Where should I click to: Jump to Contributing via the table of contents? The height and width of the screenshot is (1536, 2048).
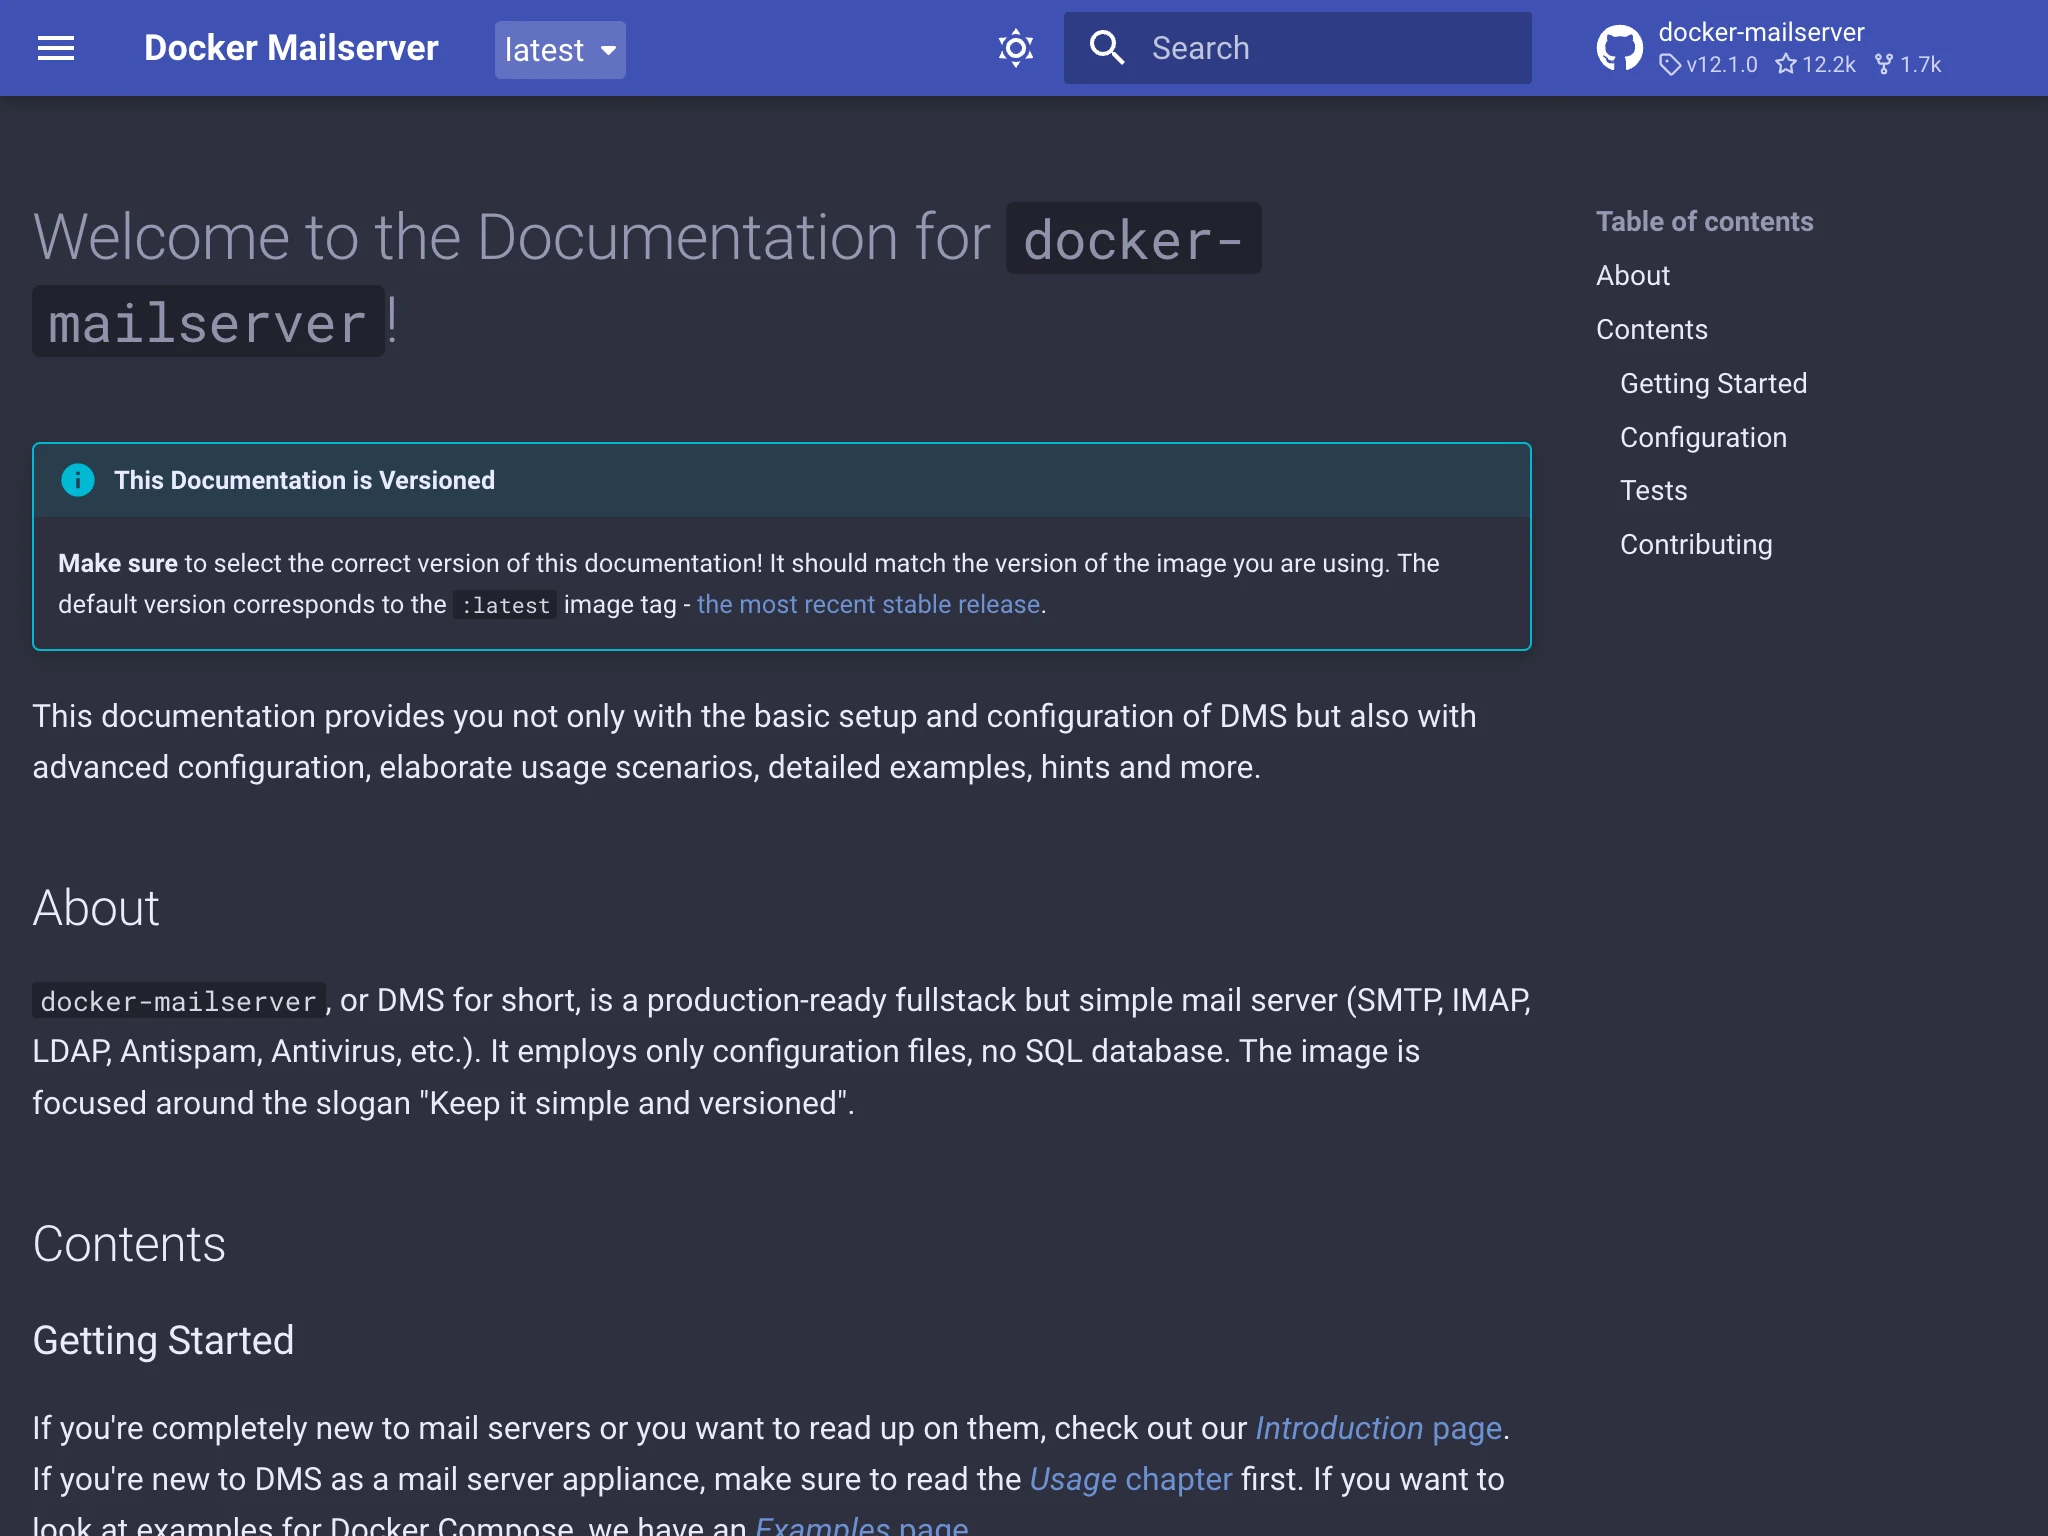(x=1695, y=544)
